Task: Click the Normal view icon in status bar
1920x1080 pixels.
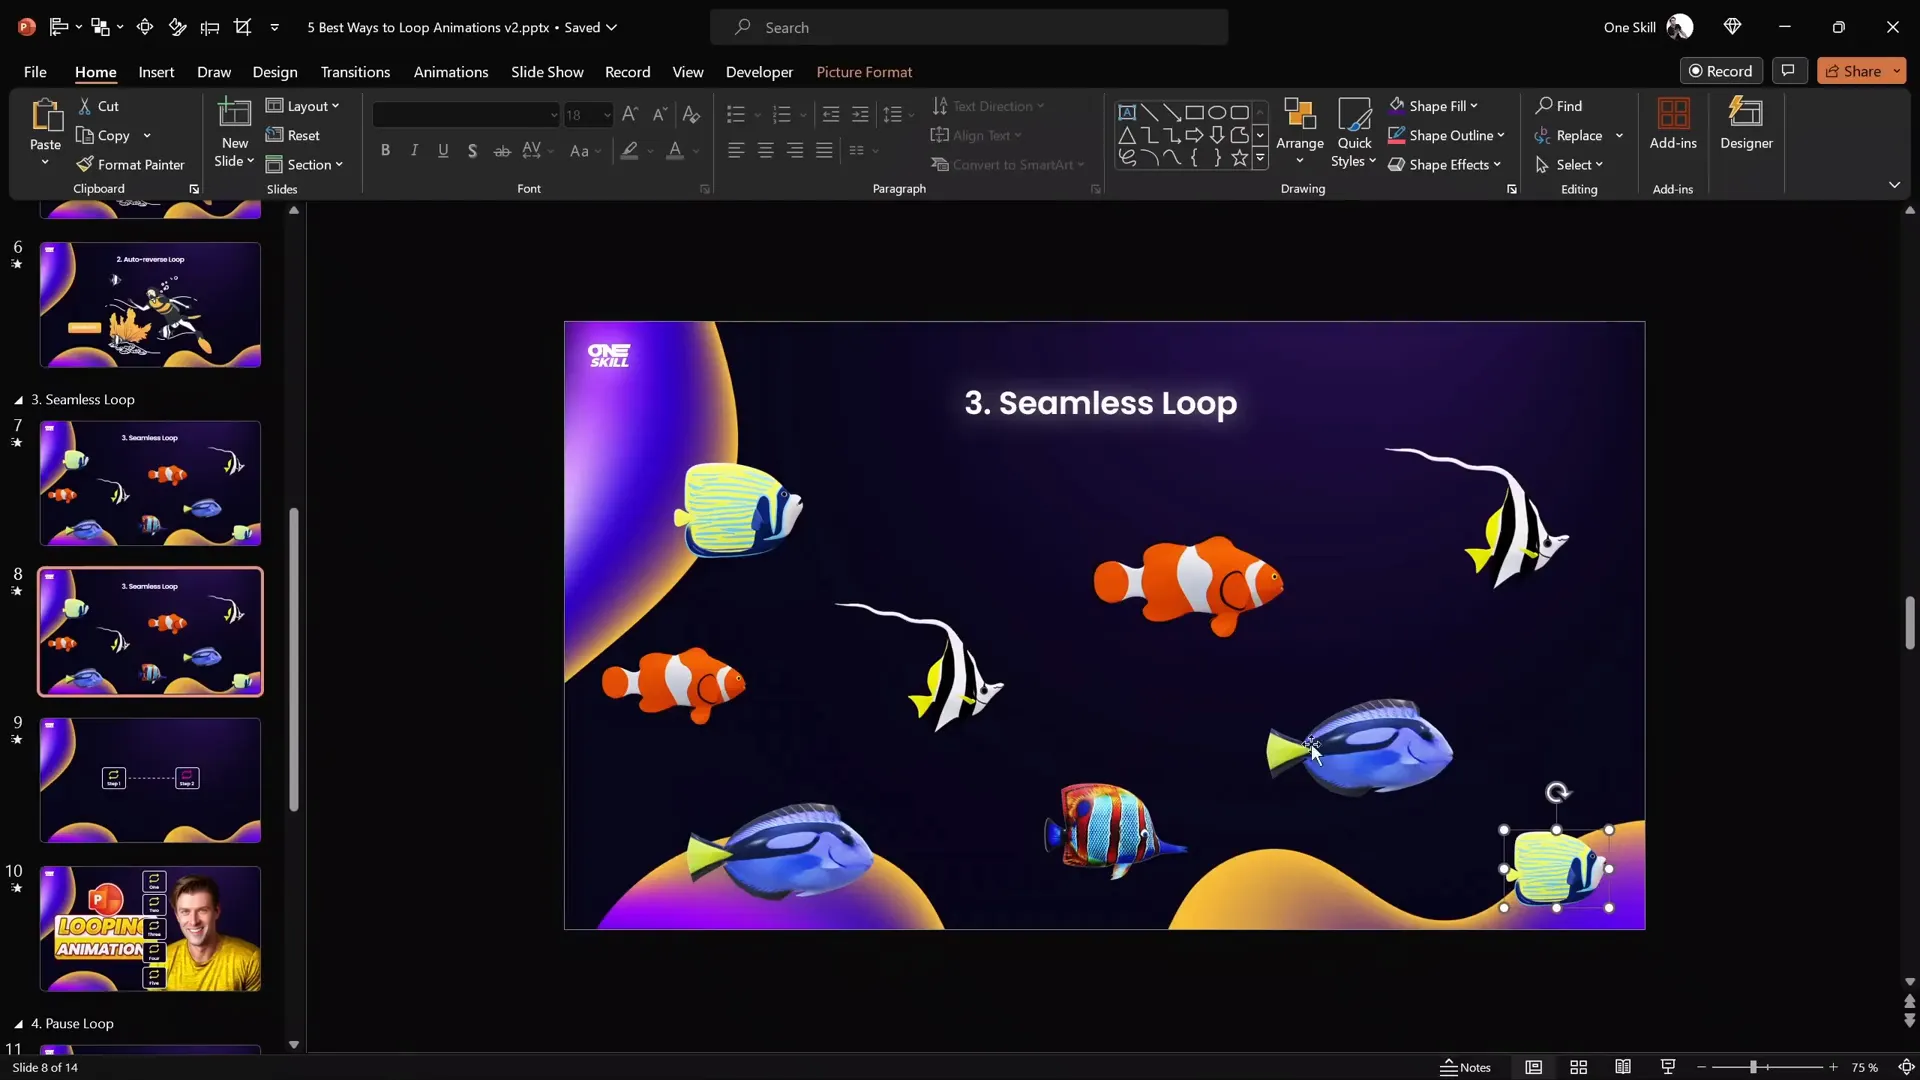Action: pos(1534,1067)
